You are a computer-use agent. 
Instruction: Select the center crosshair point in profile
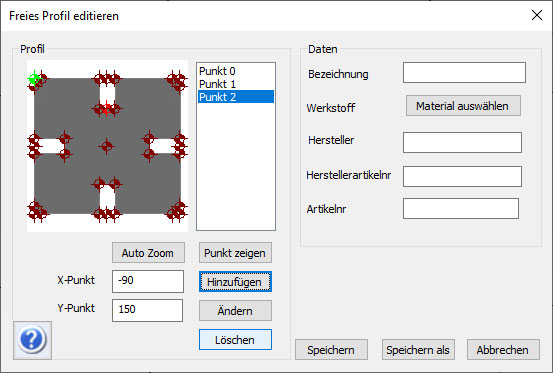(107, 146)
